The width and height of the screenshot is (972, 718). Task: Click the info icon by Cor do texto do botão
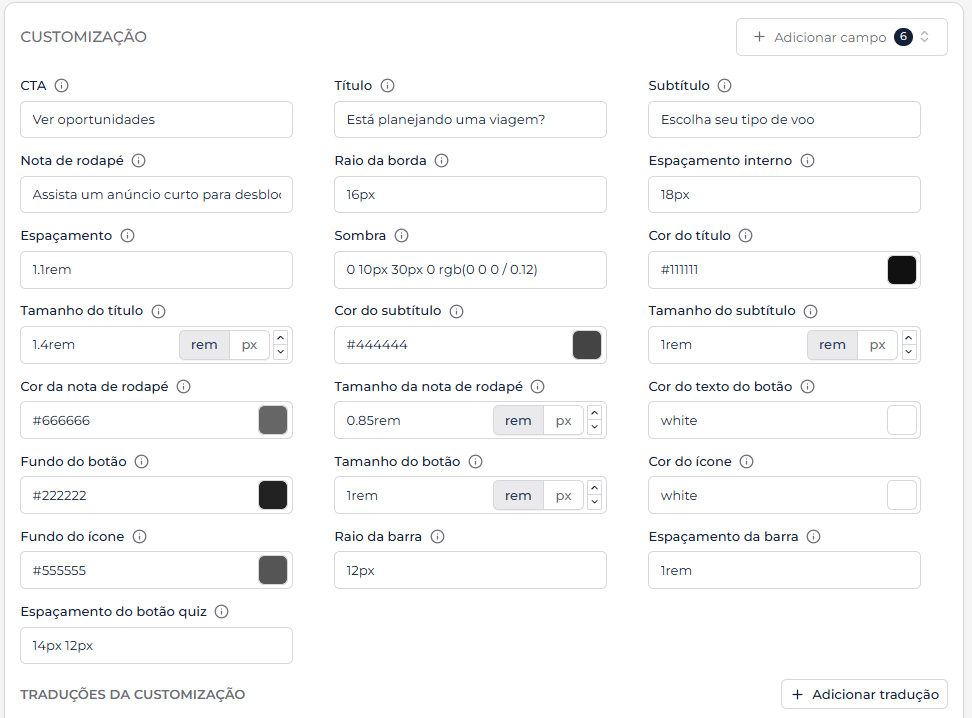(x=807, y=386)
